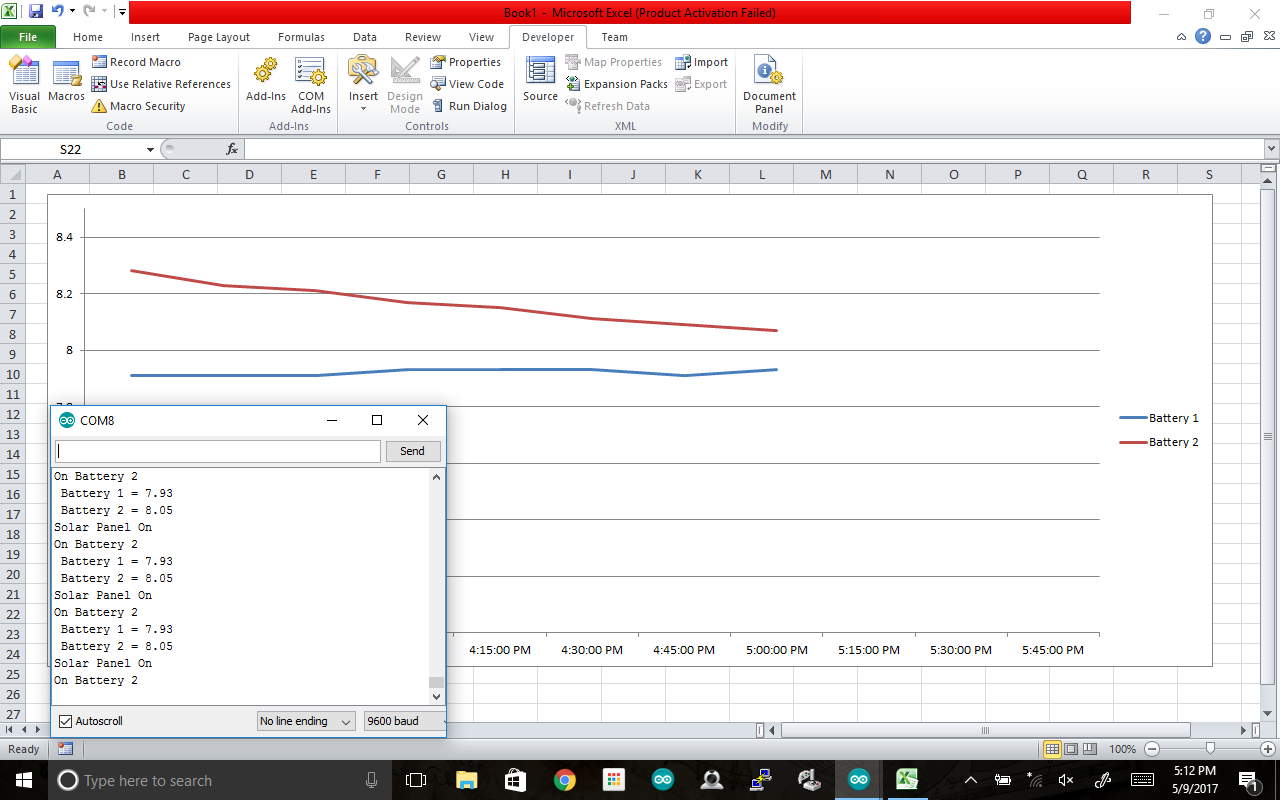This screenshot has width=1280, height=800.
Task: Undo last action in Quick Access toolbar
Action: point(58,12)
